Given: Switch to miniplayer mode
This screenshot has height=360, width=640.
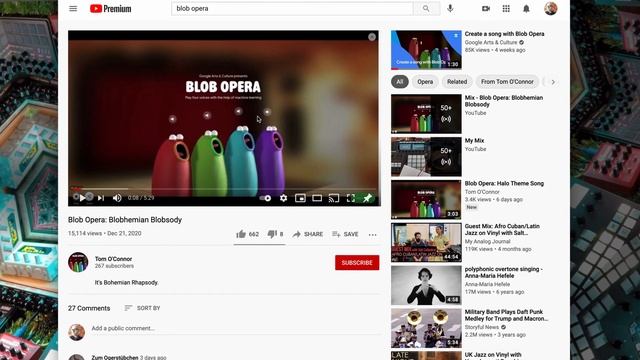Looking at the screenshot, I should (x=300, y=198).
